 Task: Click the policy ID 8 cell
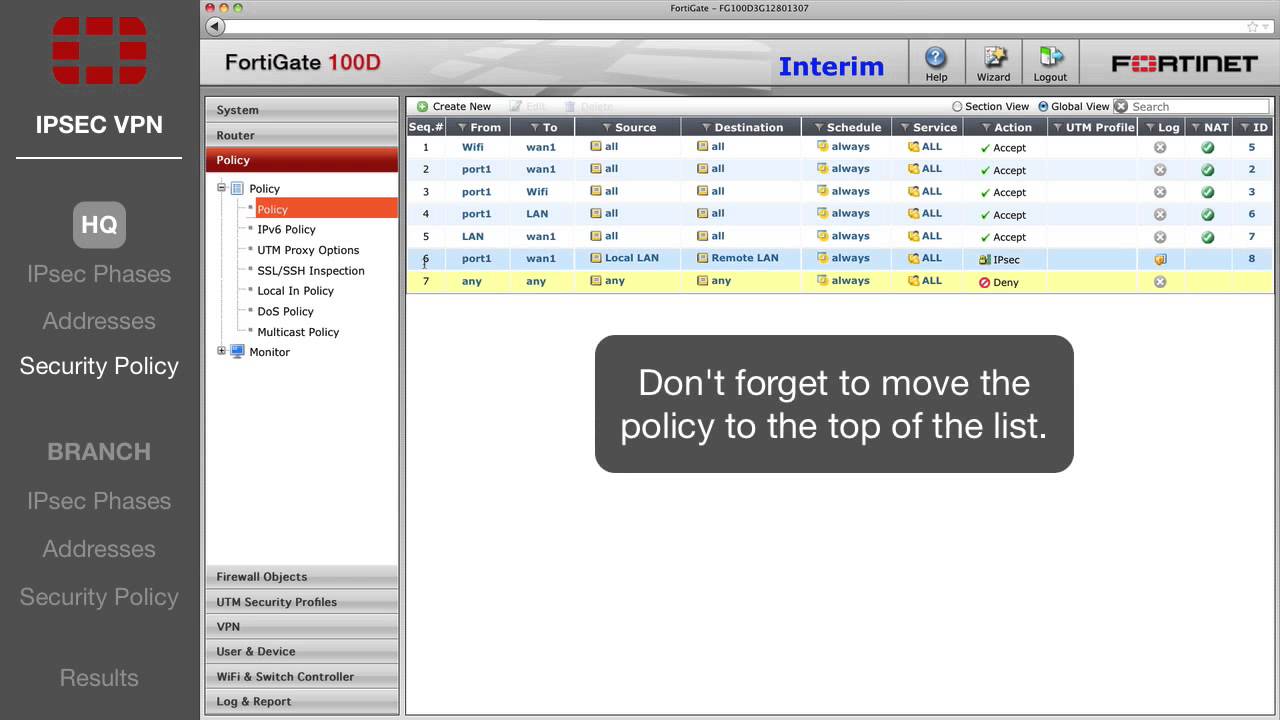[1251, 259]
